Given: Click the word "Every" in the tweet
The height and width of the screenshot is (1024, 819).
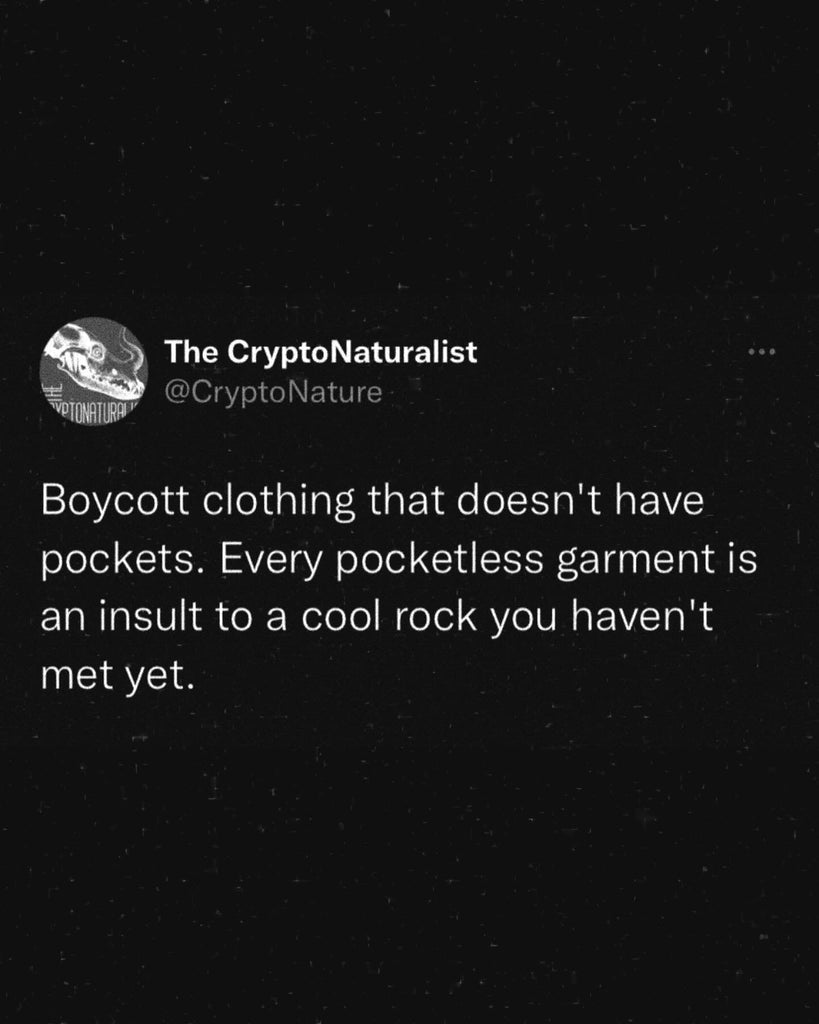Looking at the screenshot, I should (x=272, y=560).
